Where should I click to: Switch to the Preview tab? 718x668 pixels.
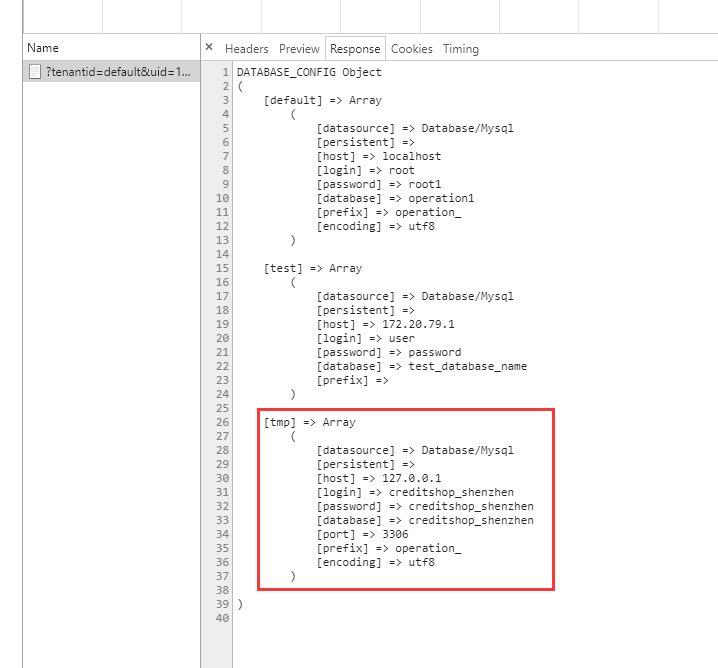pos(299,49)
